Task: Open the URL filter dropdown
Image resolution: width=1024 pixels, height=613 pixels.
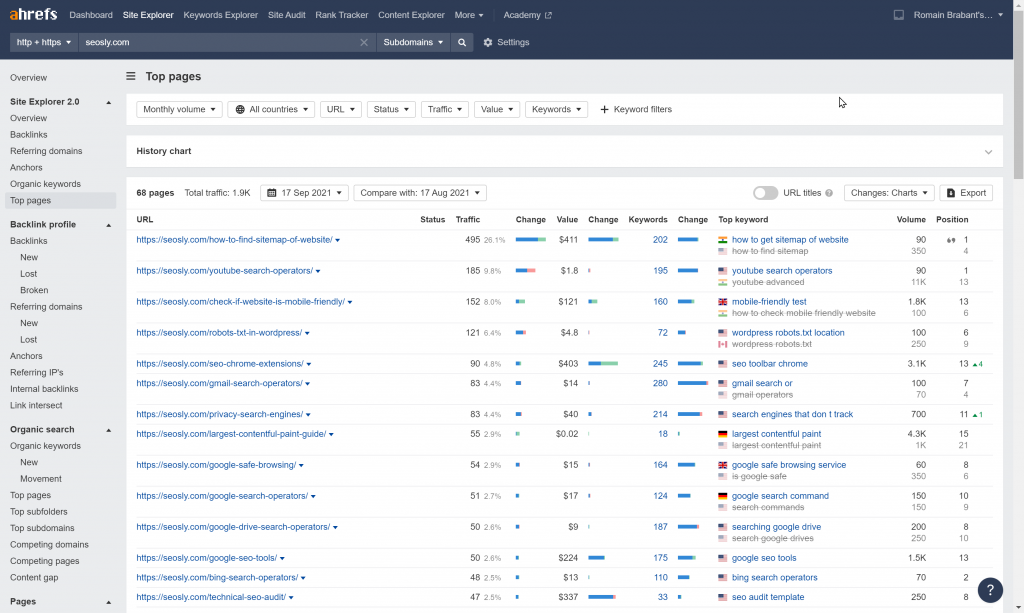Action: tap(340, 110)
